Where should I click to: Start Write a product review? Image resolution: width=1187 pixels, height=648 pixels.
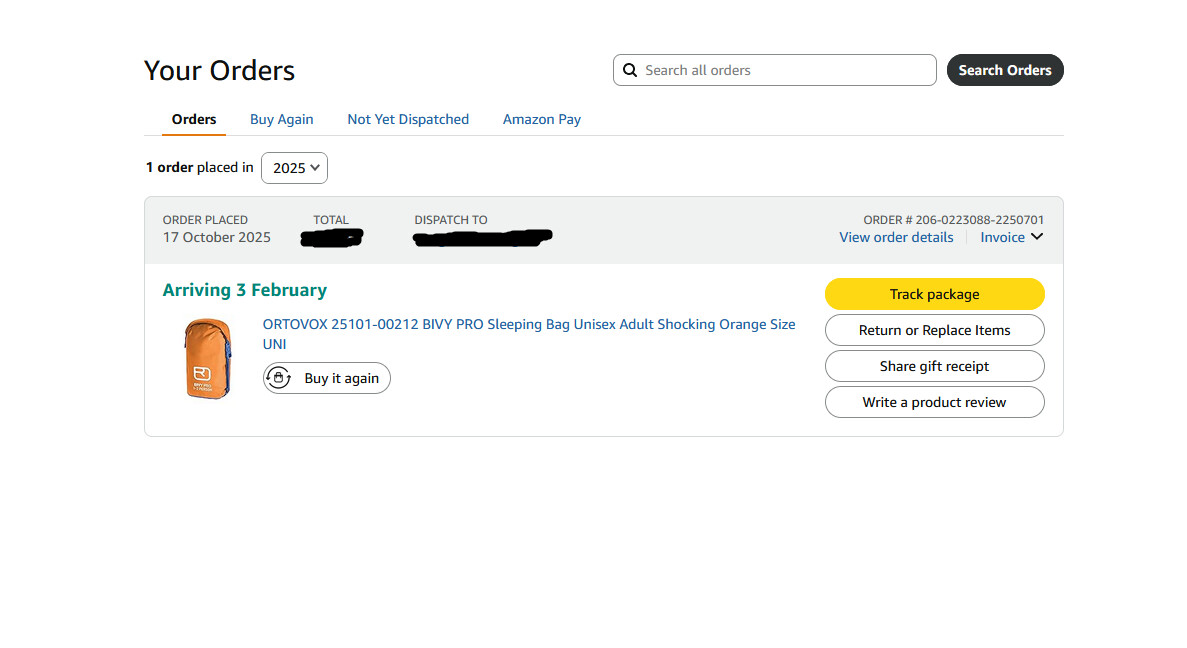click(x=934, y=402)
